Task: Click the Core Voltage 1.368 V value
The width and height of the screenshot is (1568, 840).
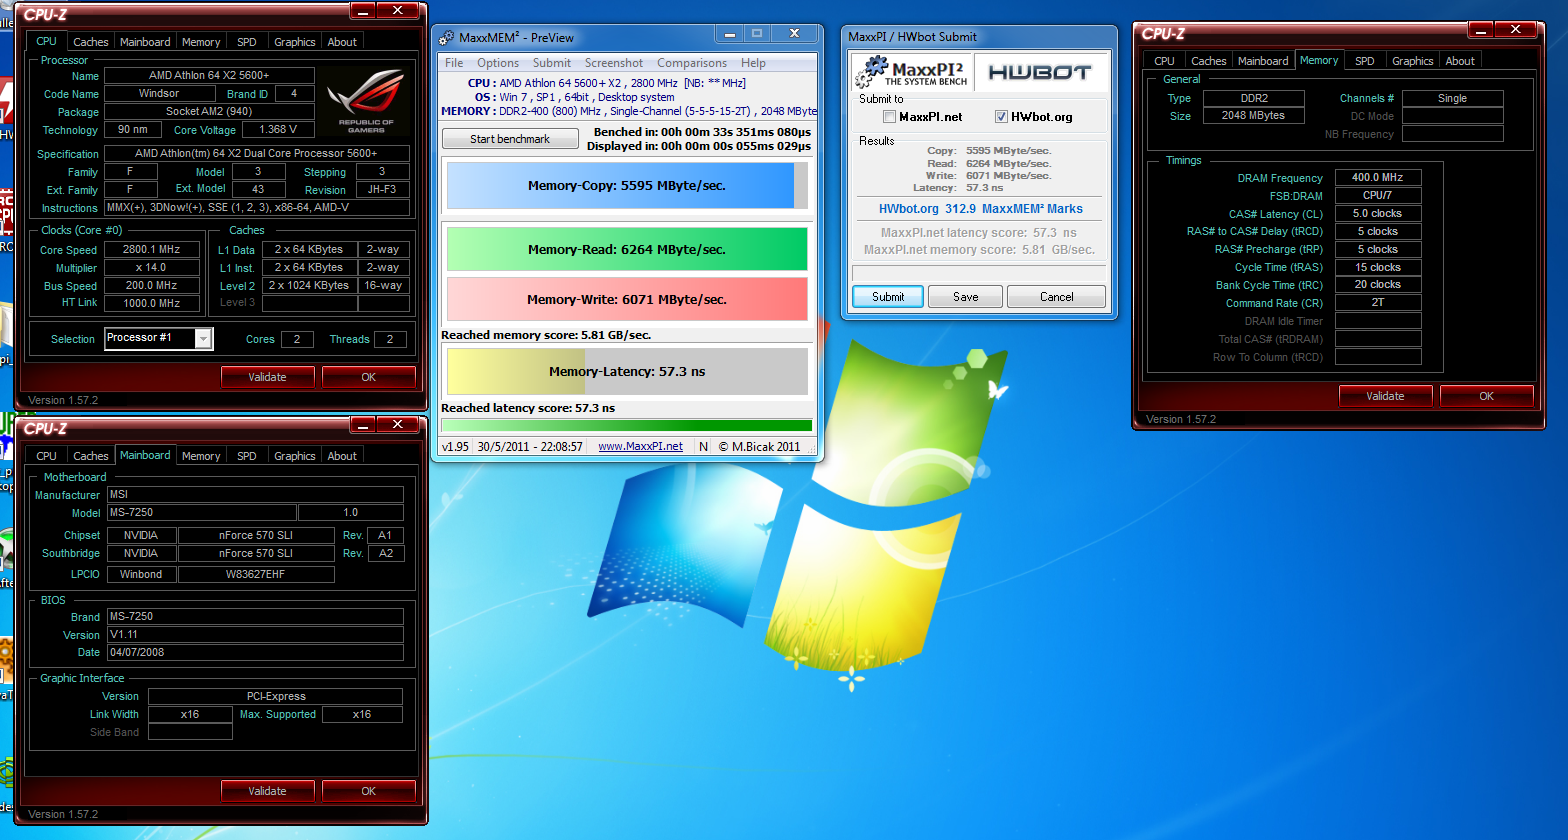Action: point(278,130)
